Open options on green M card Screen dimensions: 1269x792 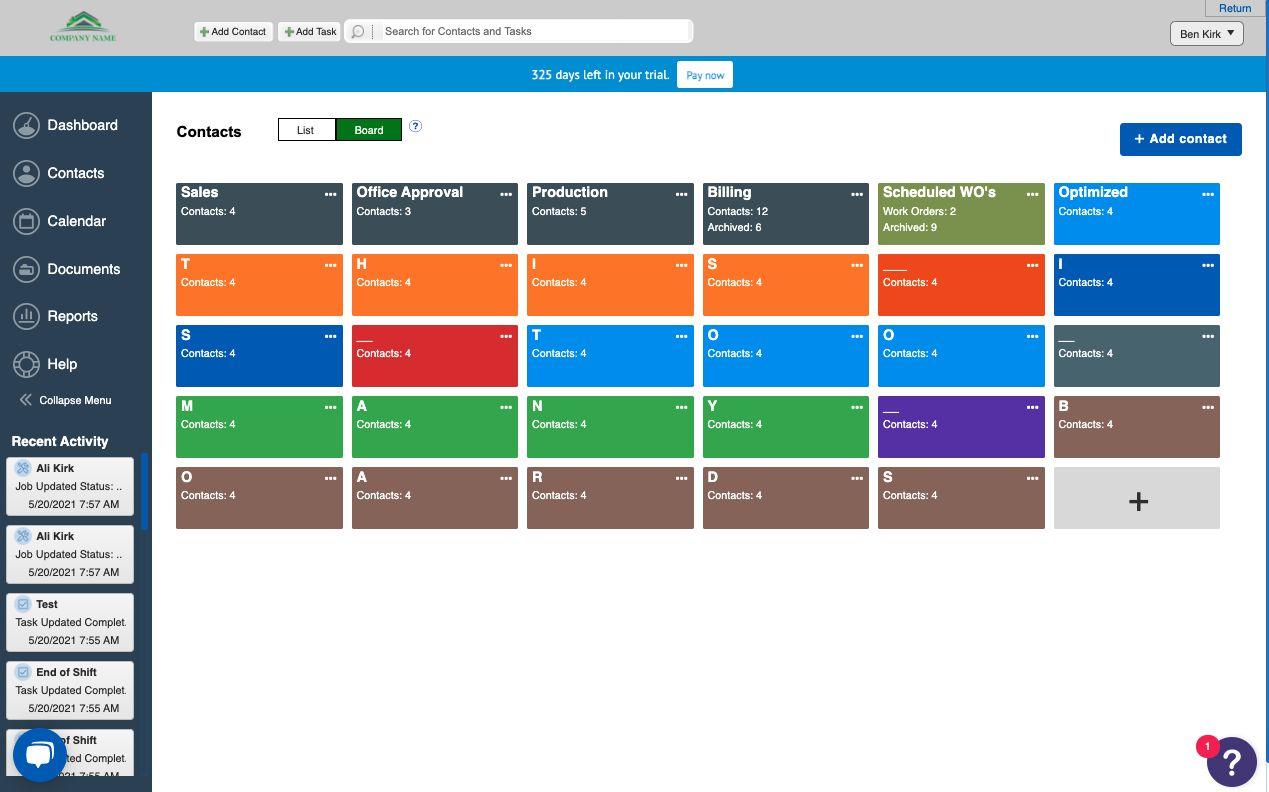click(330, 407)
